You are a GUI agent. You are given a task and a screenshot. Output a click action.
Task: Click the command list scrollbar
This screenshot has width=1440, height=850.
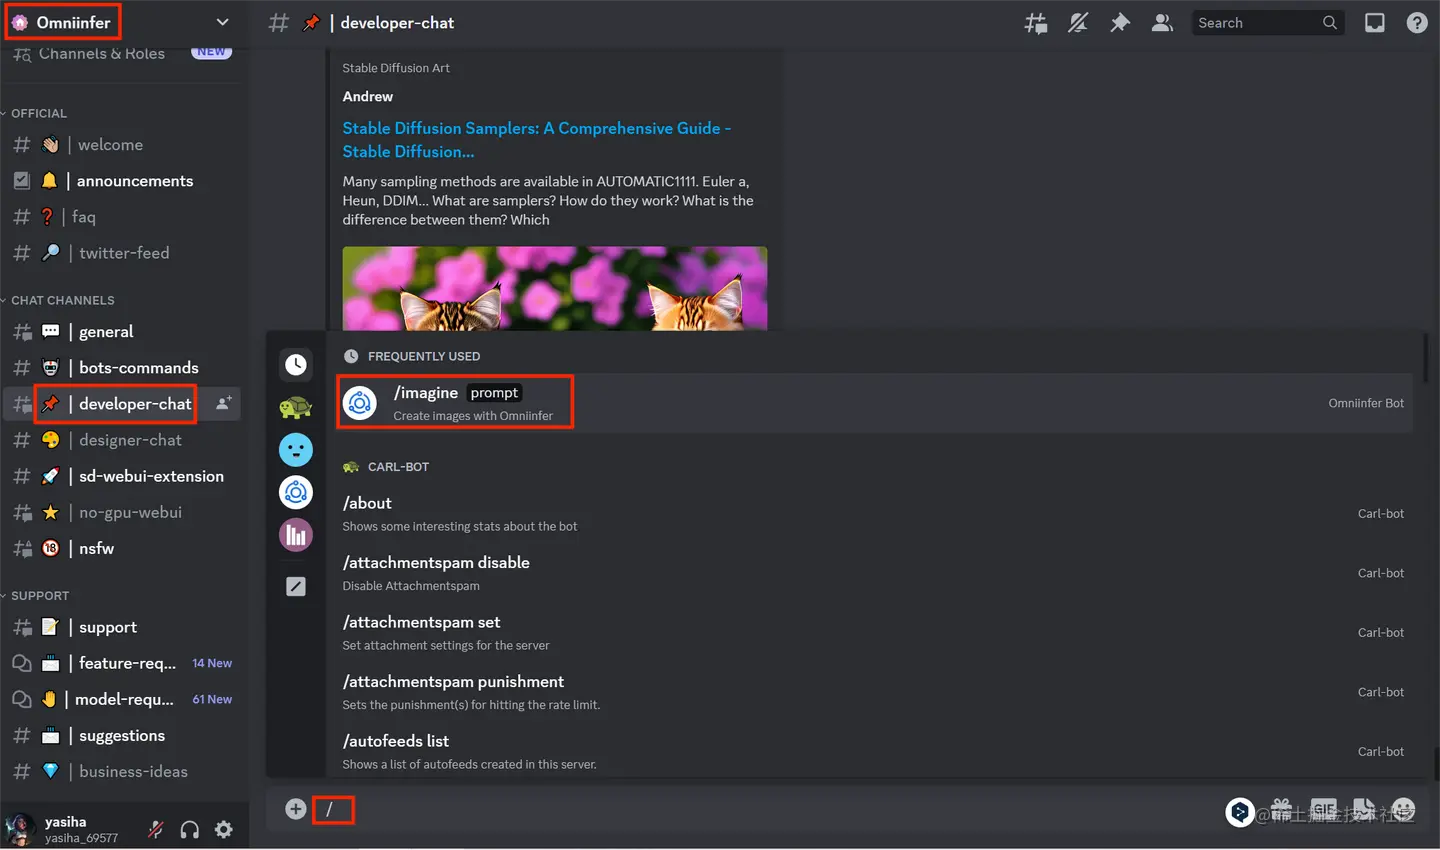(x=1425, y=357)
